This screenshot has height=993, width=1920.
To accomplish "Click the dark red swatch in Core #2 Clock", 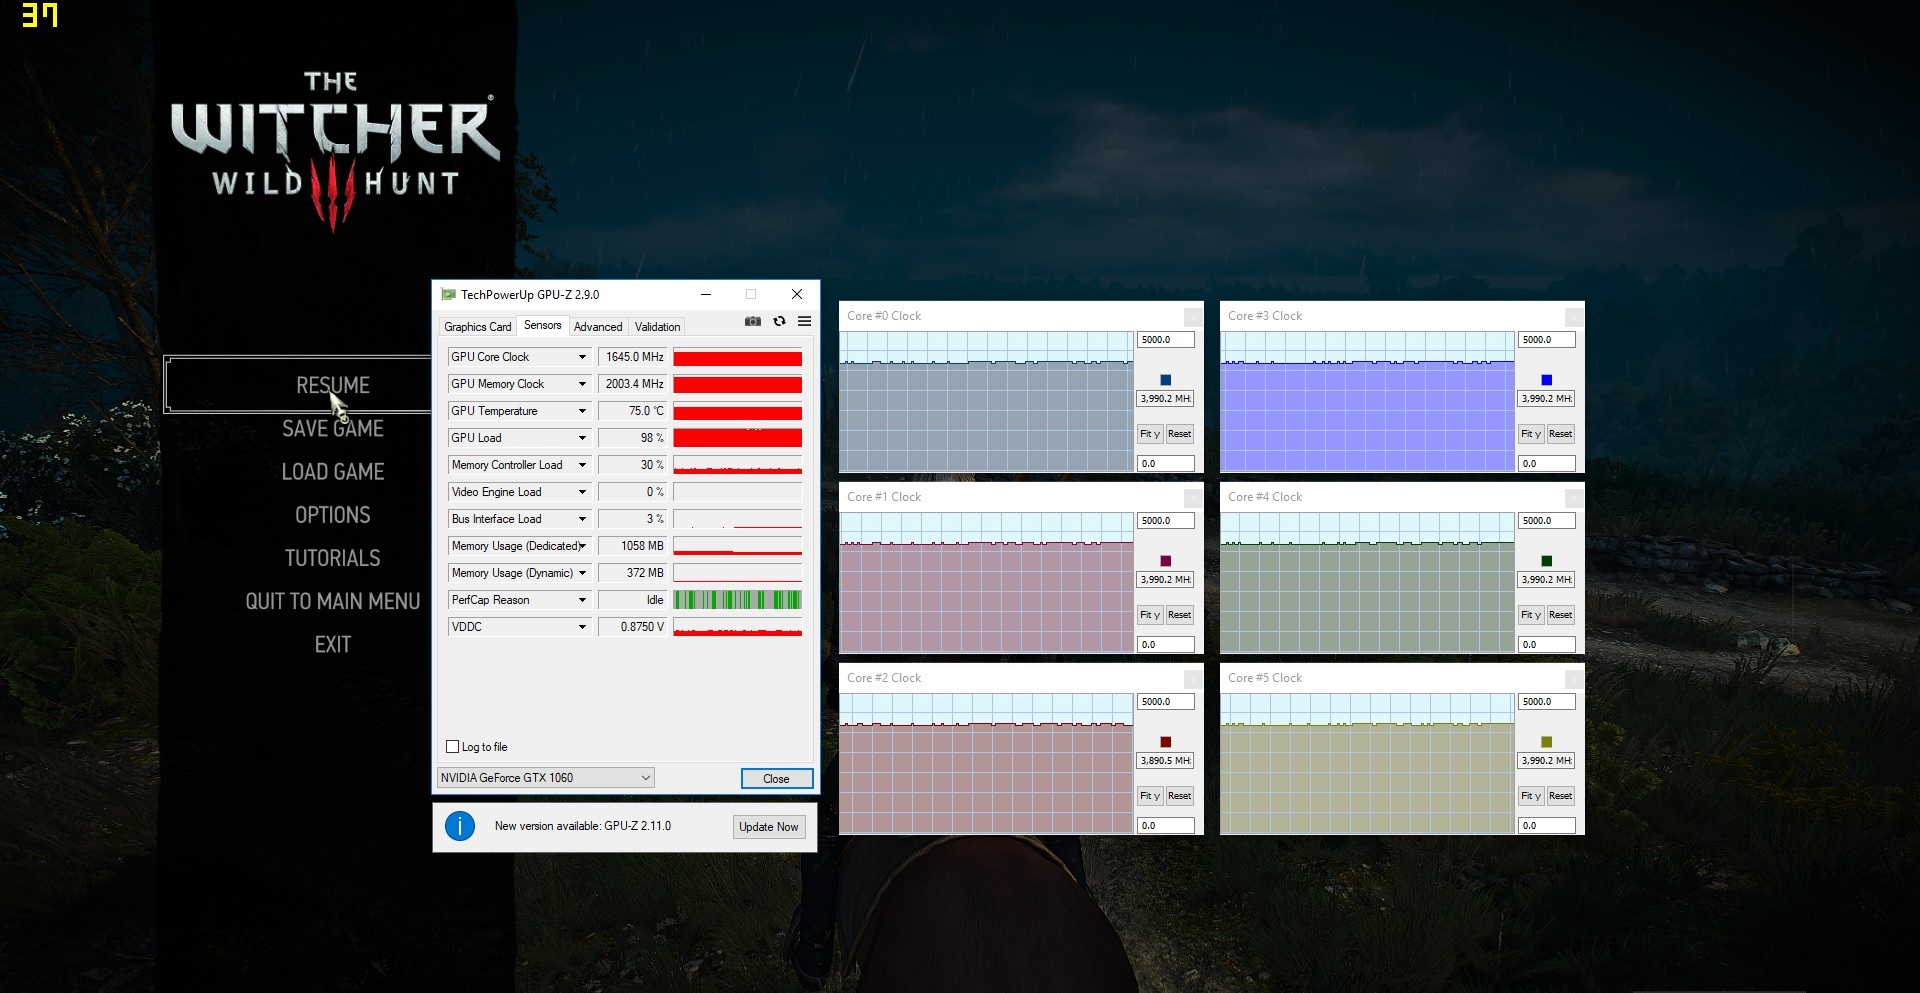I will (1166, 742).
